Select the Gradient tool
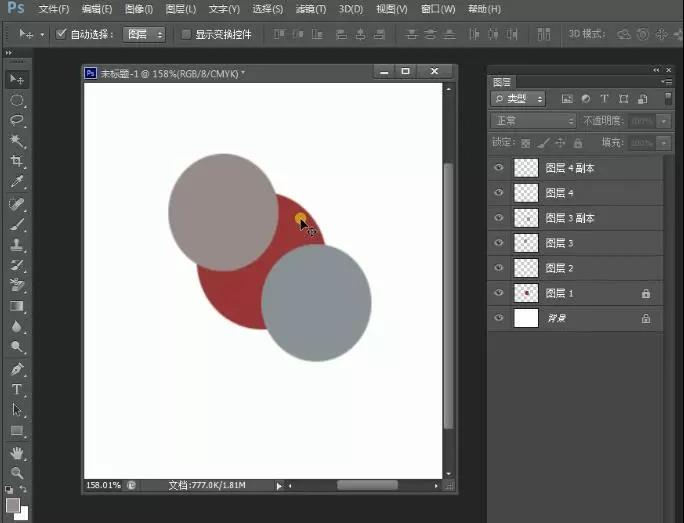Image resolution: width=684 pixels, height=523 pixels. pos(17,306)
